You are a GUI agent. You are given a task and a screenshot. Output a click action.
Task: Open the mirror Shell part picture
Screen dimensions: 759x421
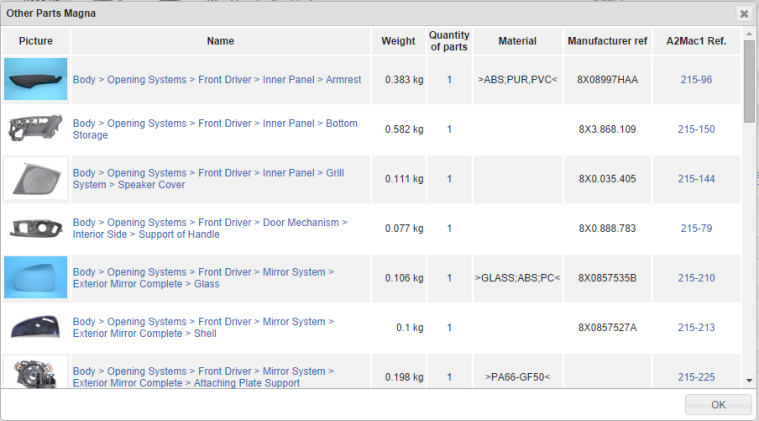[36, 327]
